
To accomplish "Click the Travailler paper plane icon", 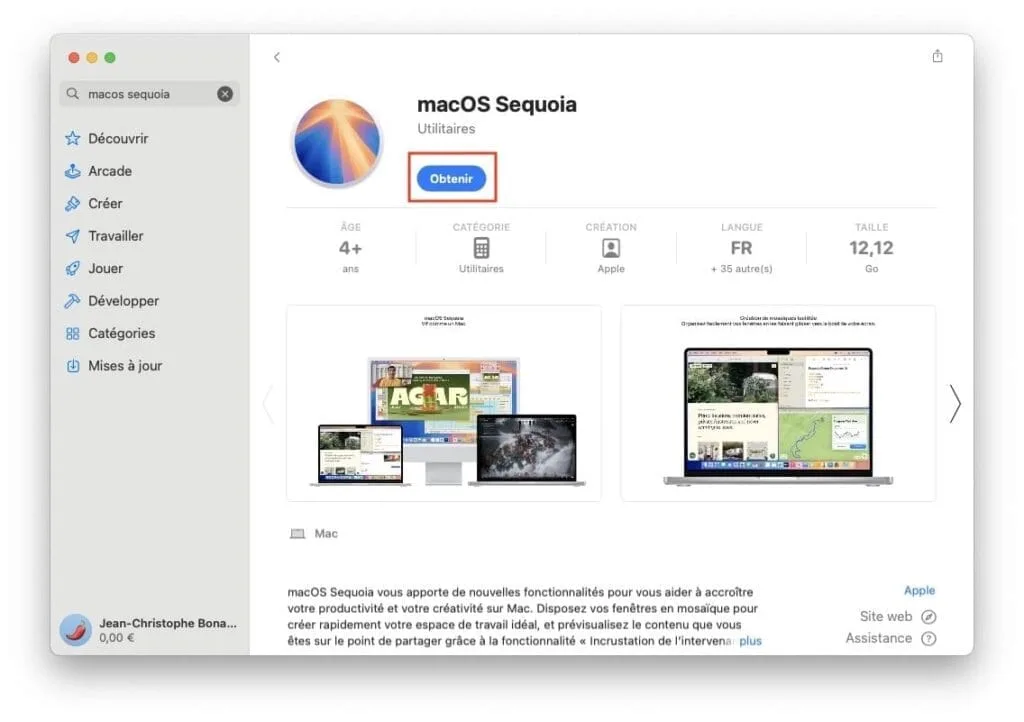I will tap(72, 236).
